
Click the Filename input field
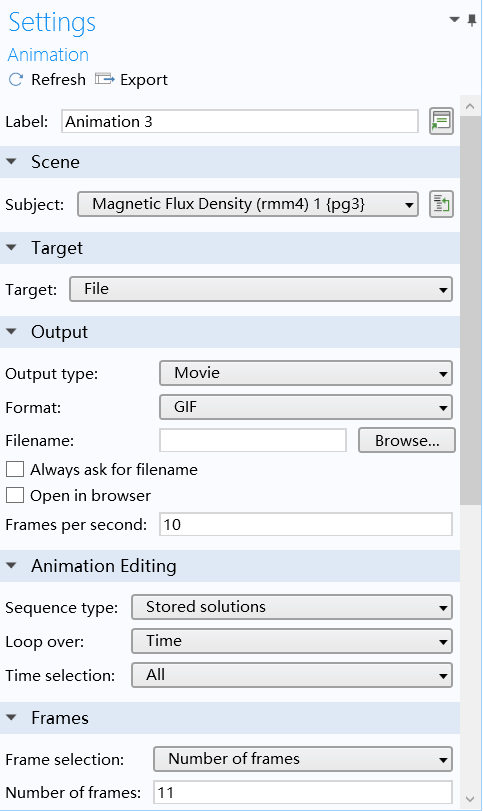[253, 441]
